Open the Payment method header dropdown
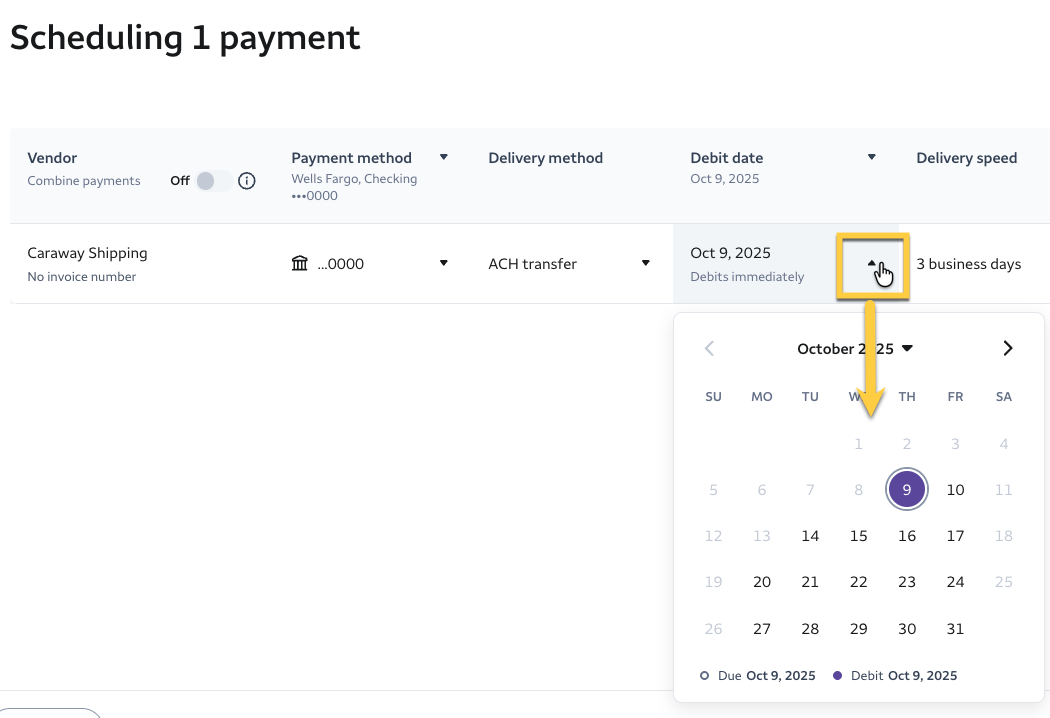The width and height of the screenshot is (1050, 718). click(x=444, y=157)
